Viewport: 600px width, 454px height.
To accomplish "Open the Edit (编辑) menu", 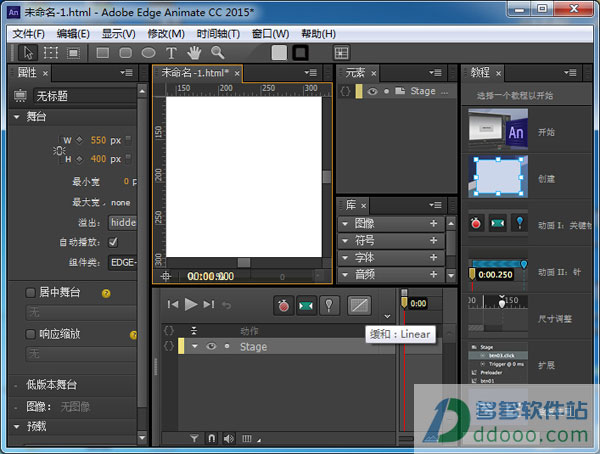I will pyautogui.click(x=73, y=34).
